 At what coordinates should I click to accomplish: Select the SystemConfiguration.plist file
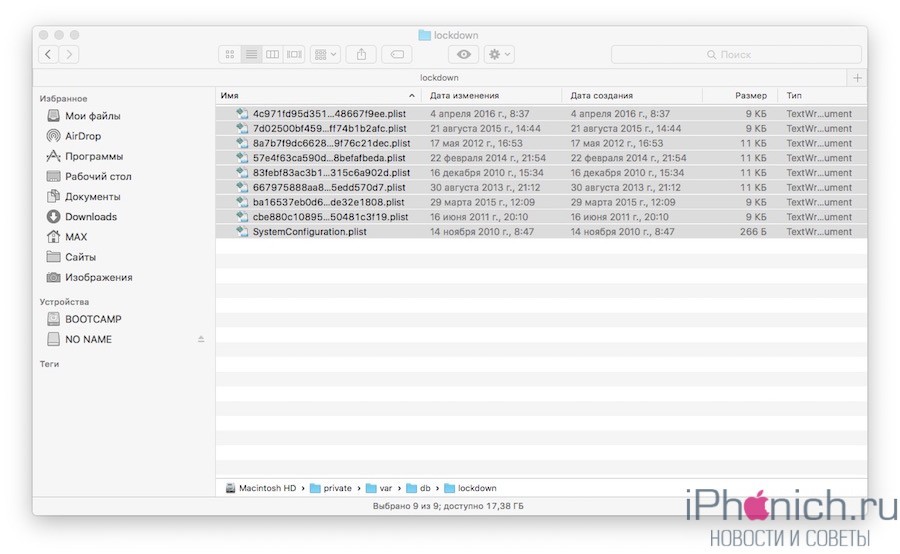point(309,232)
